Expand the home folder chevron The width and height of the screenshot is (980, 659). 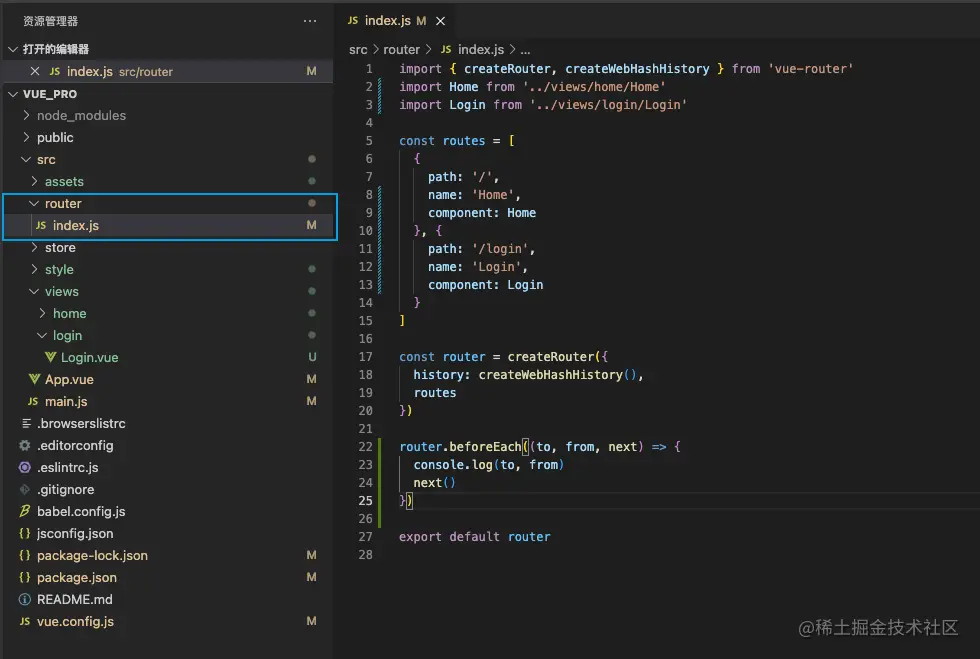click(42, 313)
